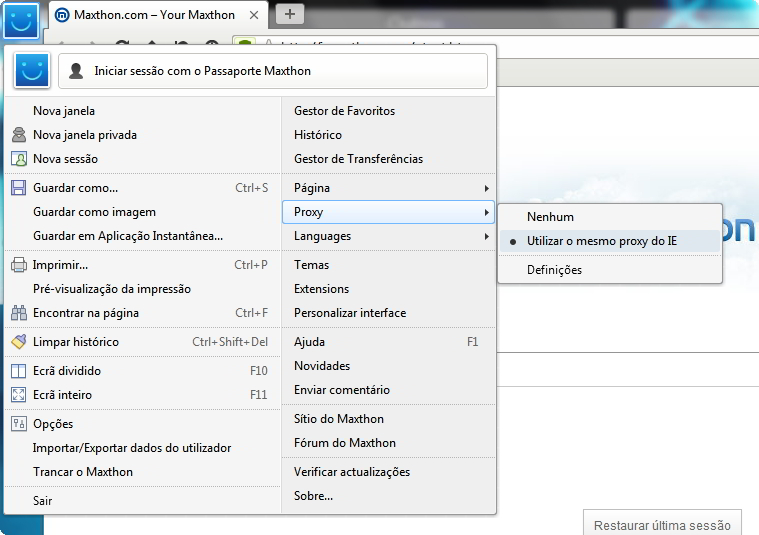
Task: Choose Guardar como imagem
Action: click(143, 212)
